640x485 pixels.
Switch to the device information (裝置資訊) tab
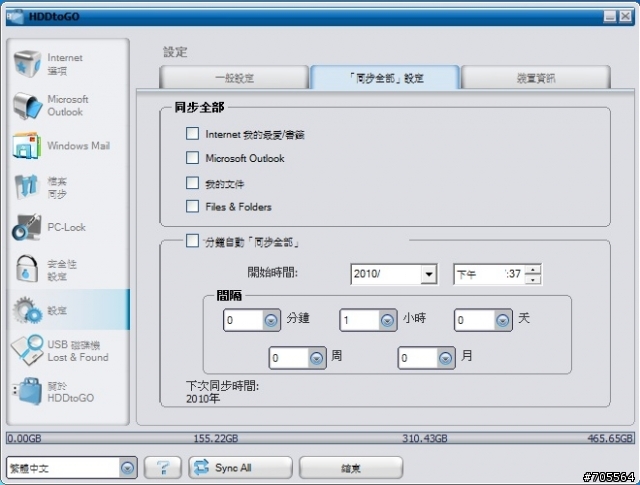click(536, 78)
